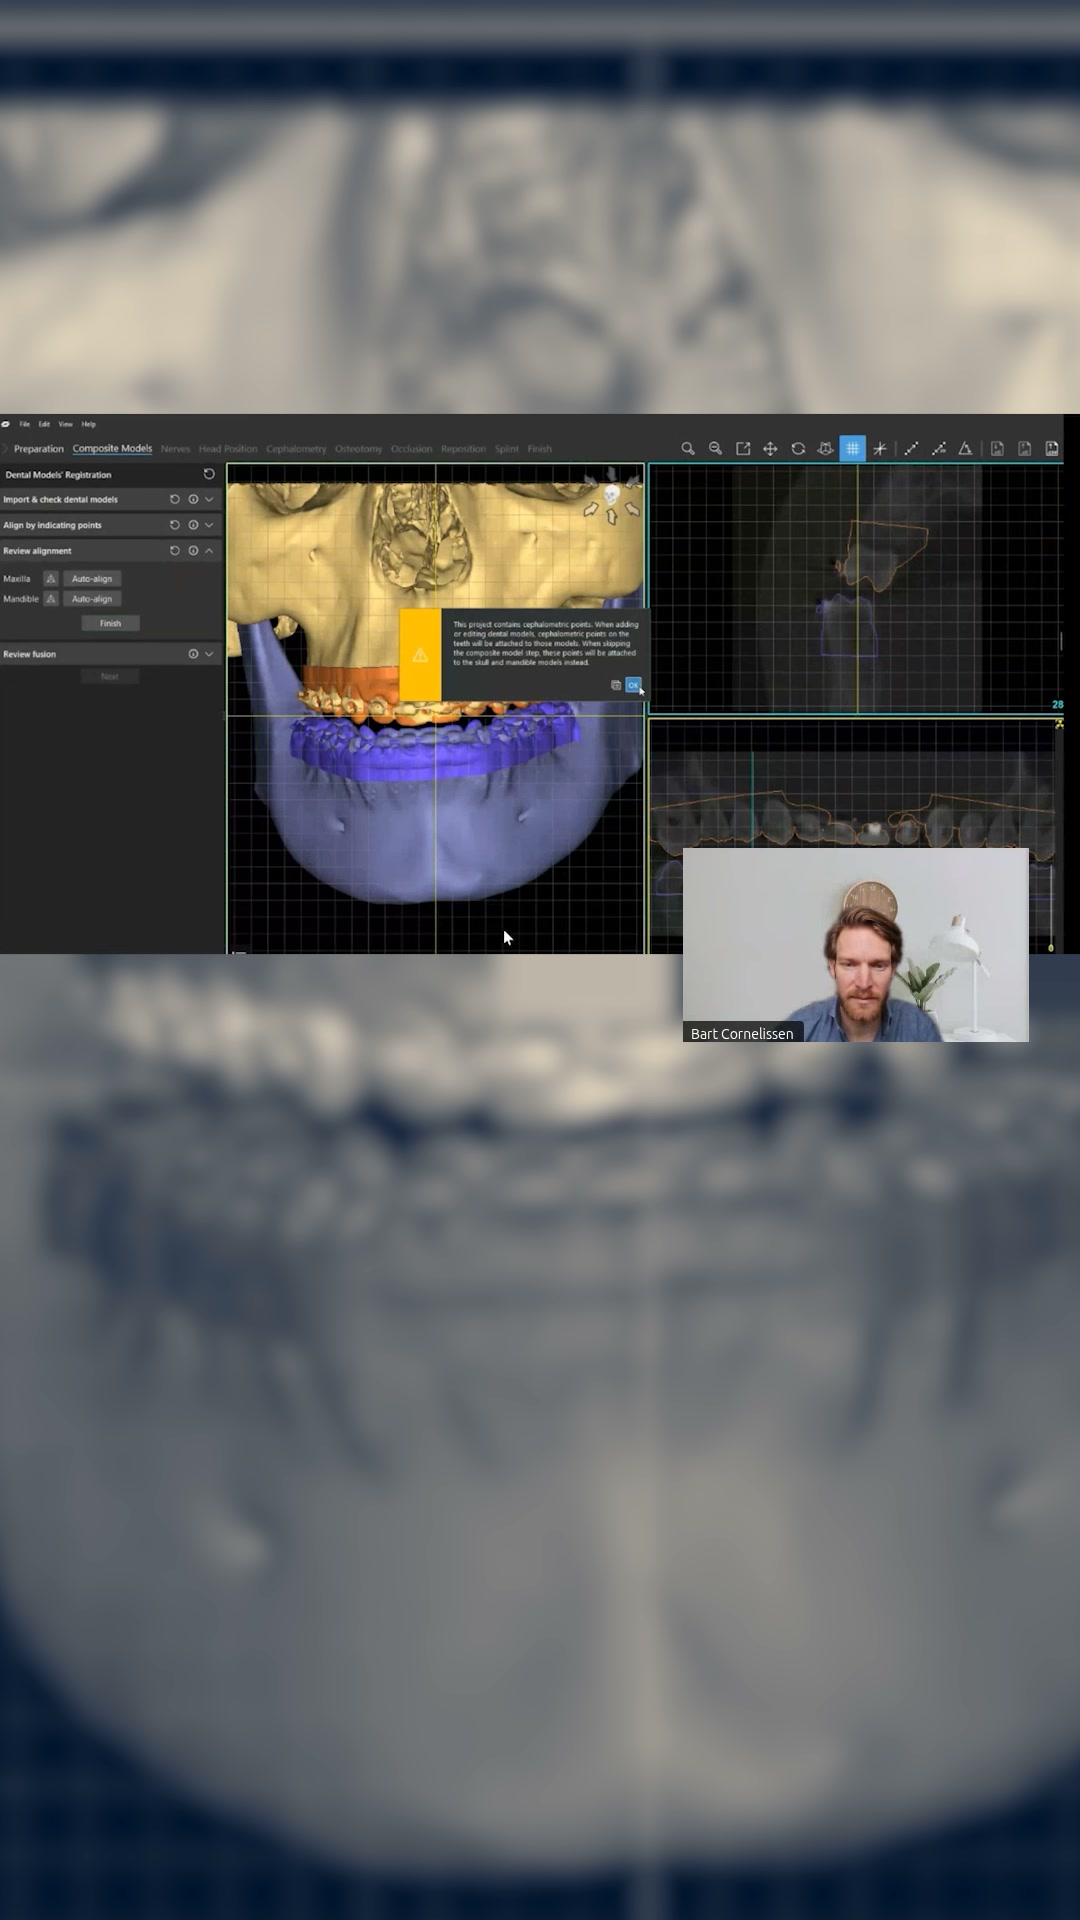The width and height of the screenshot is (1080, 1920).
Task: Reset the Dental Models' Registration step
Action: pos(209,474)
